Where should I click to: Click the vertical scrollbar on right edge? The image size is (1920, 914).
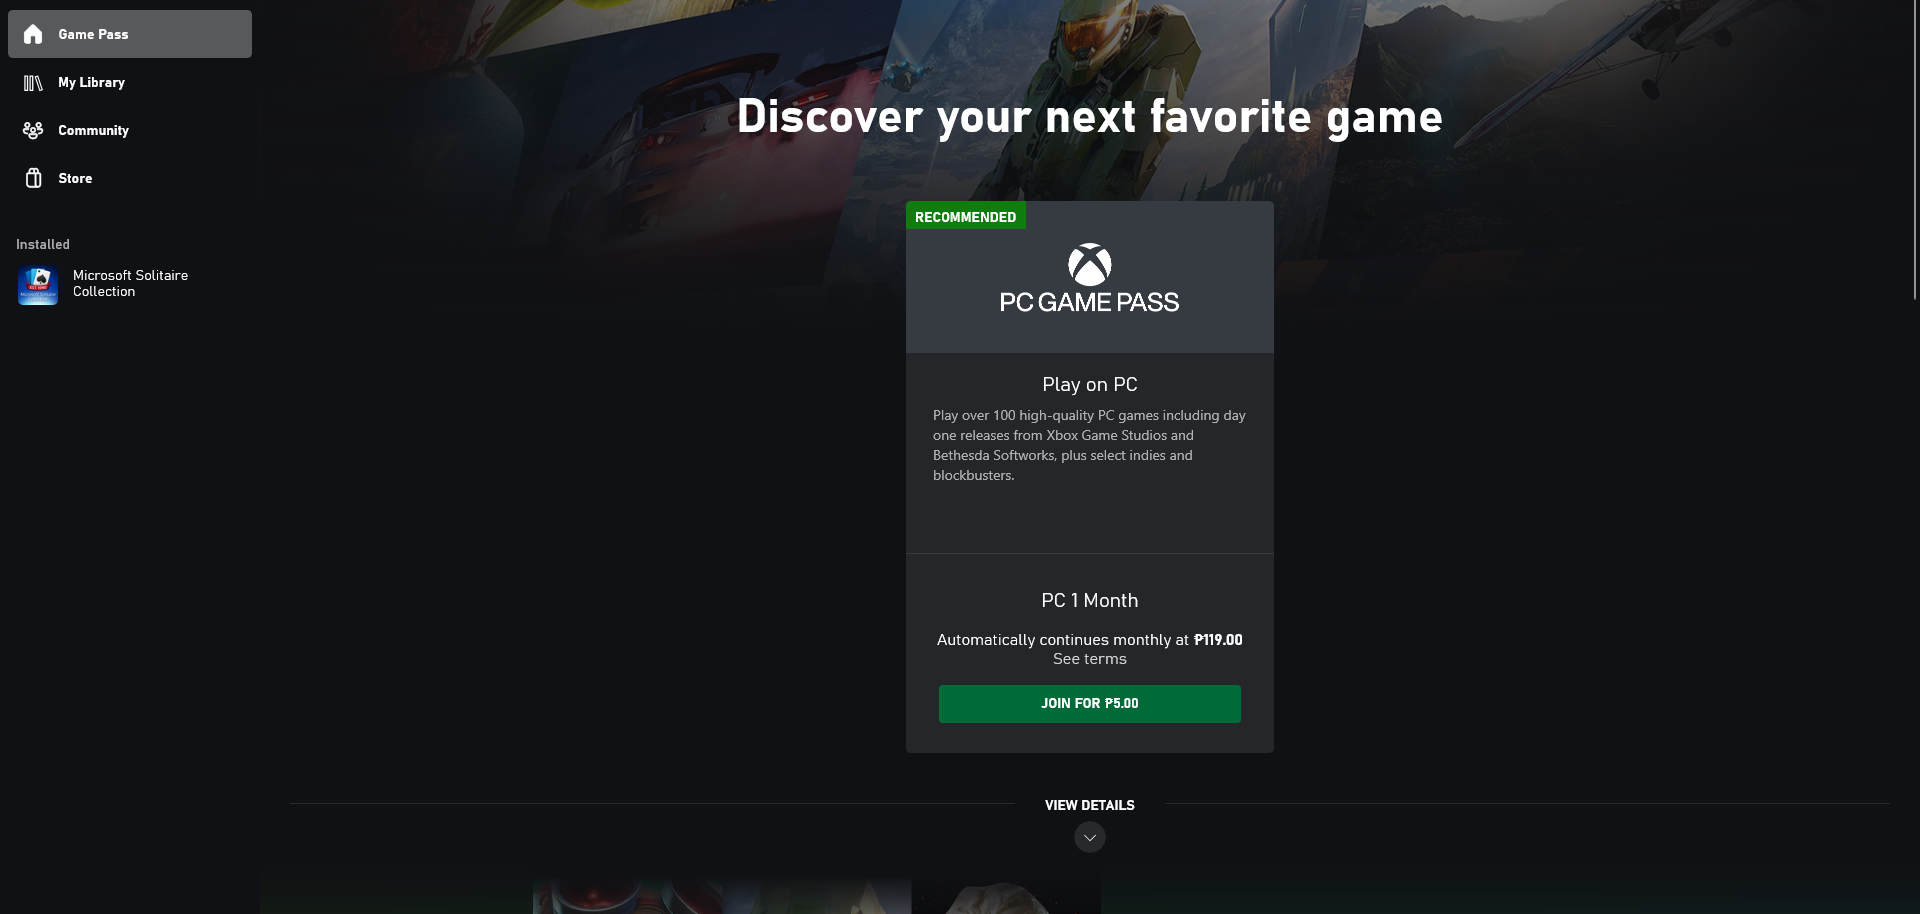coord(1915,150)
